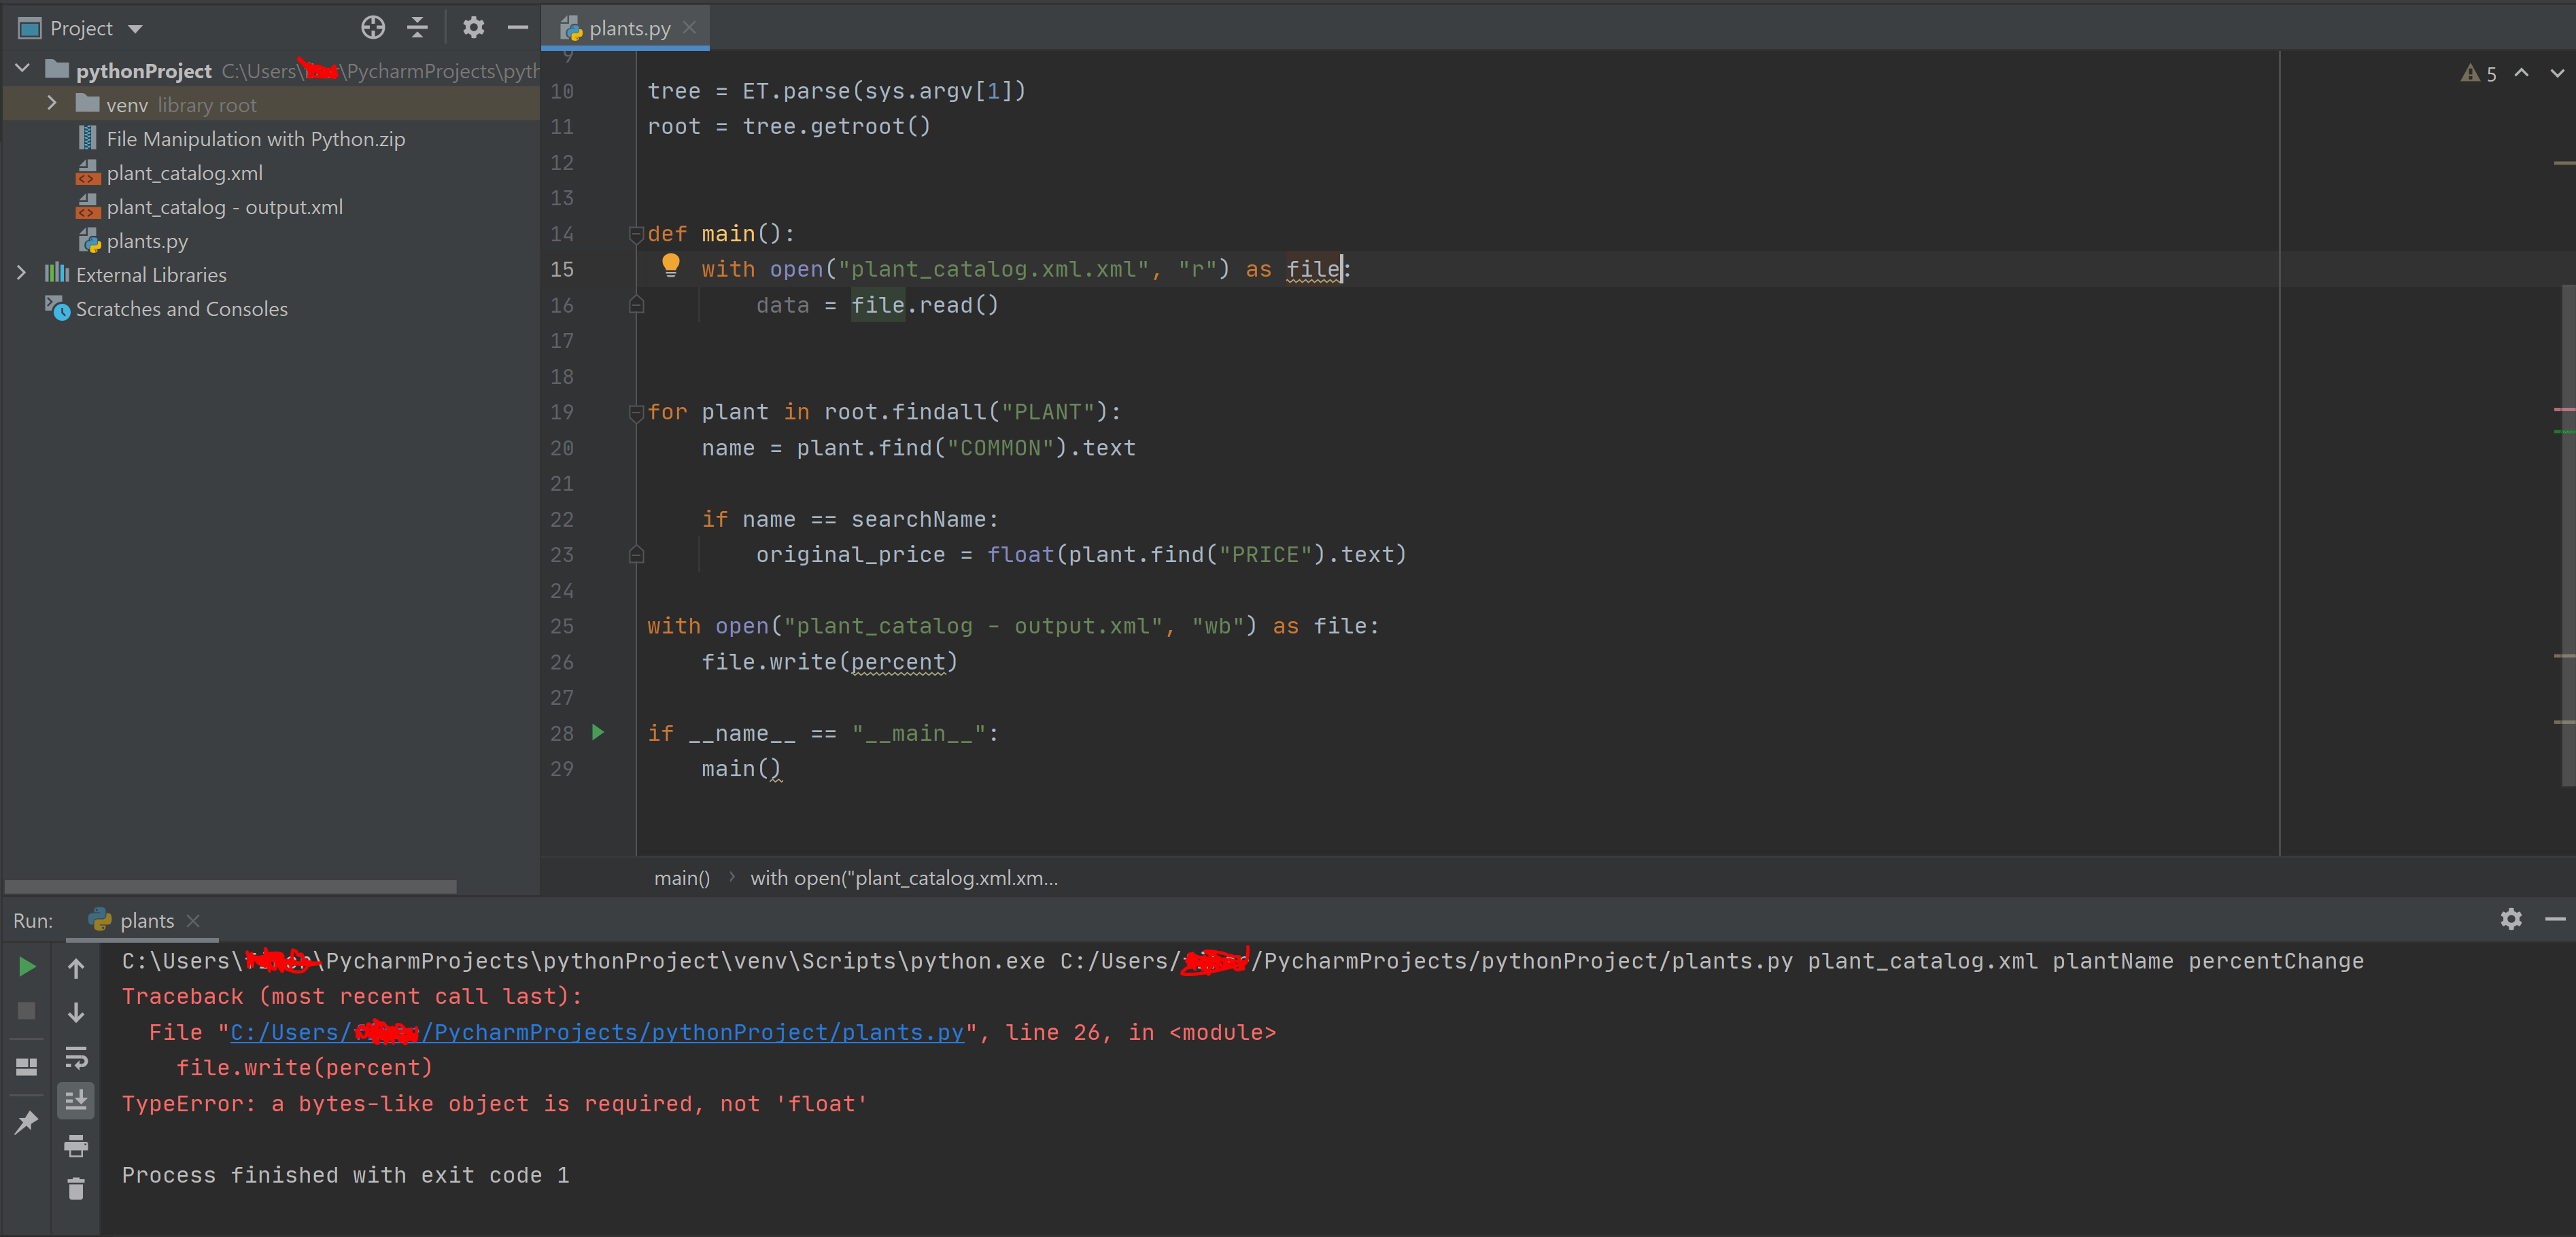Screen dimensions: 2576x1237
Task: Select the plants tab in Run panel
Action: coord(146,921)
